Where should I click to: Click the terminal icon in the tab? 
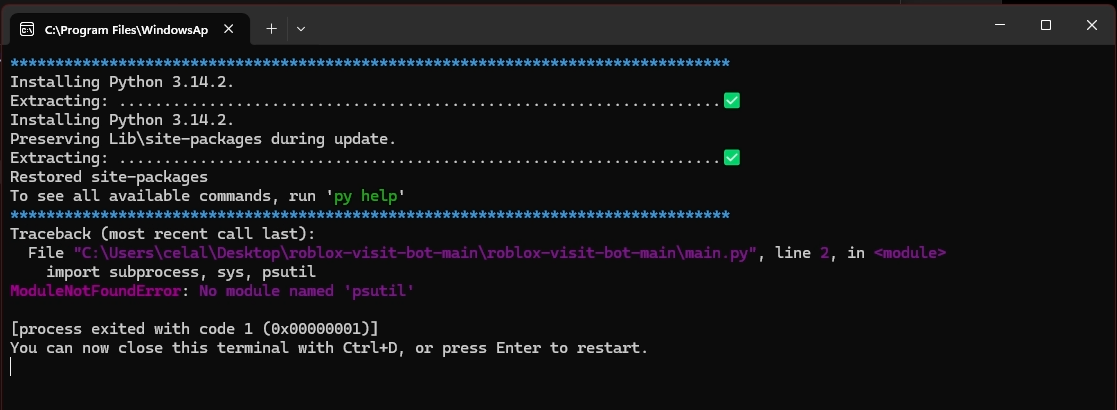[x=27, y=29]
